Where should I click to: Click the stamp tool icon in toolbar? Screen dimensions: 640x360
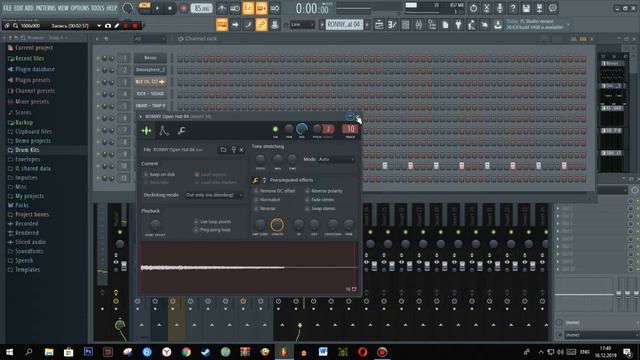275,25
